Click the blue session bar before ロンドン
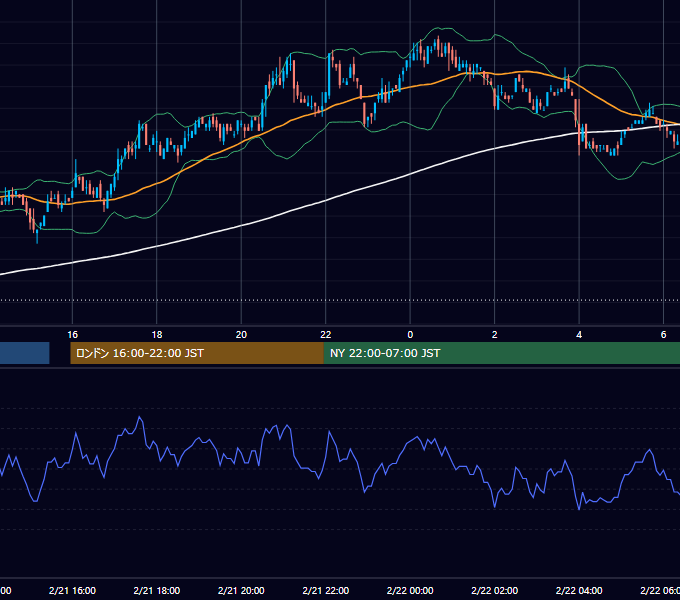680x600 pixels. [x=25, y=353]
